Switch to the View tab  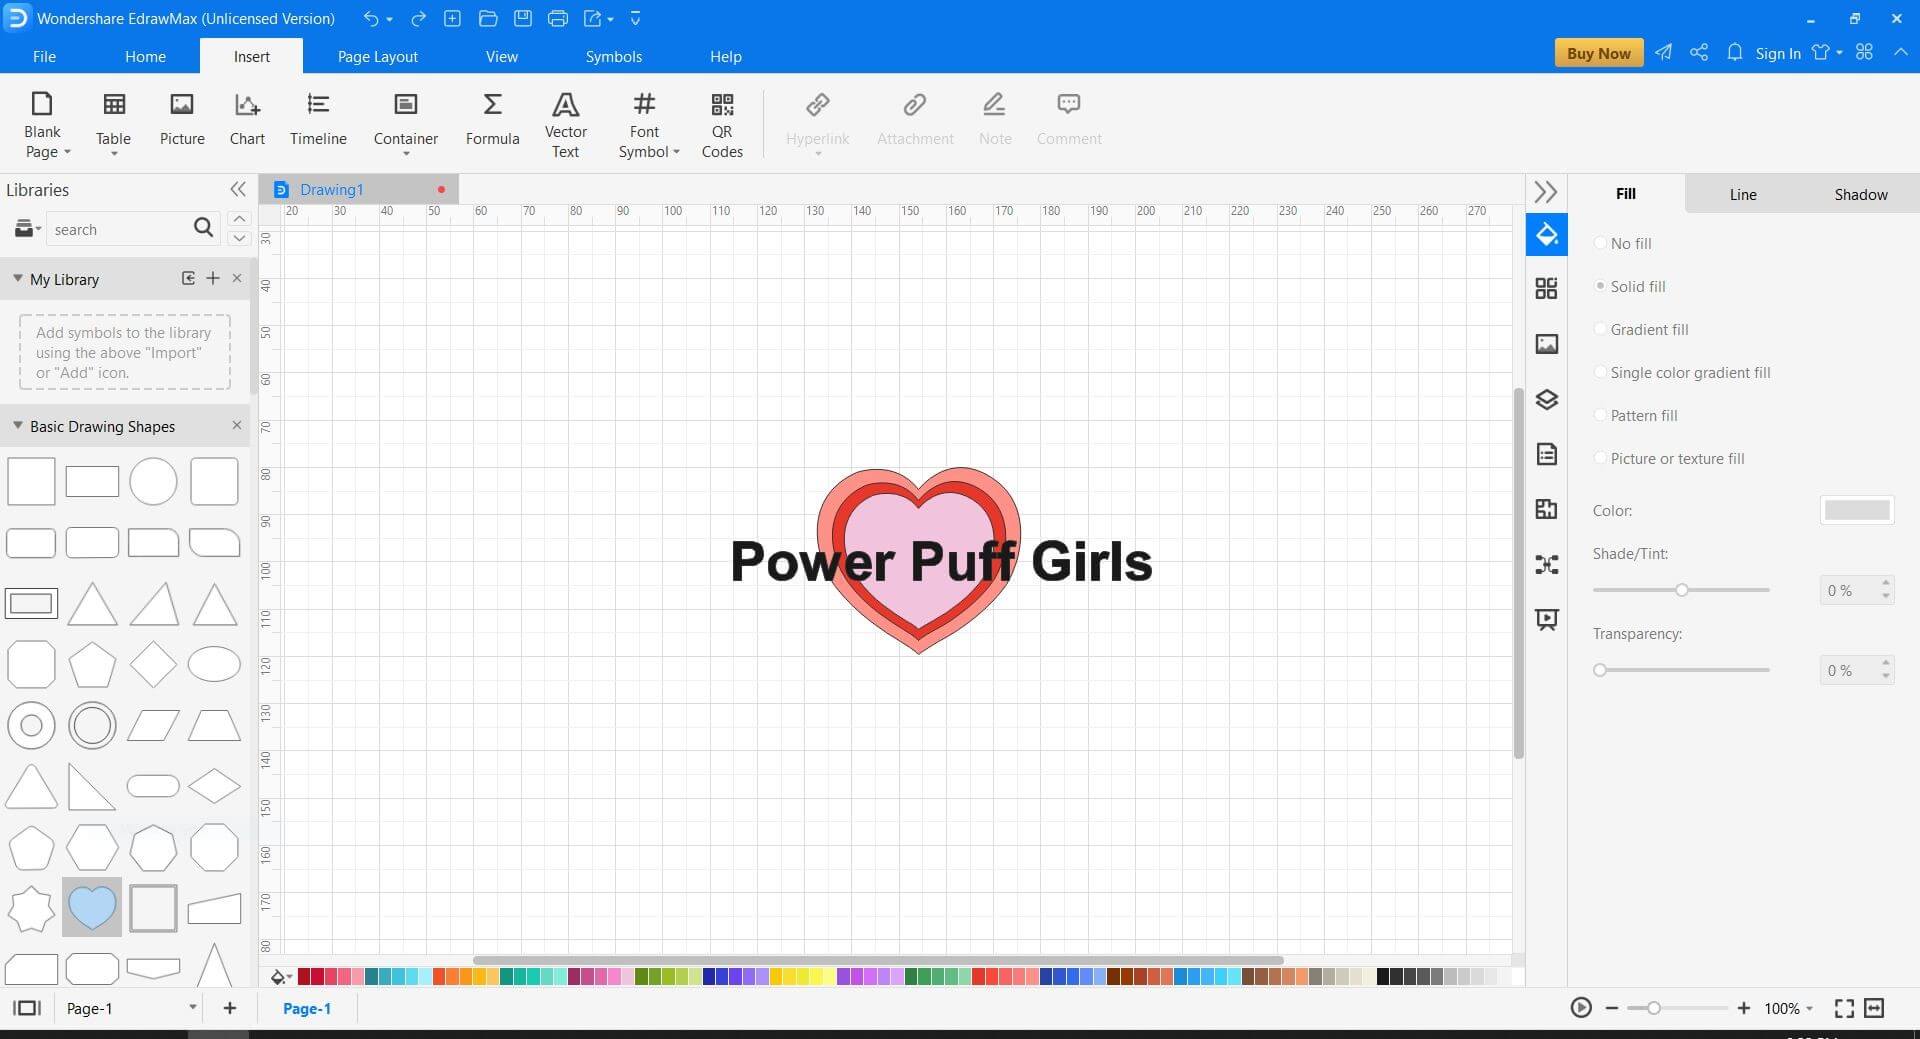click(x=501, y=56)
